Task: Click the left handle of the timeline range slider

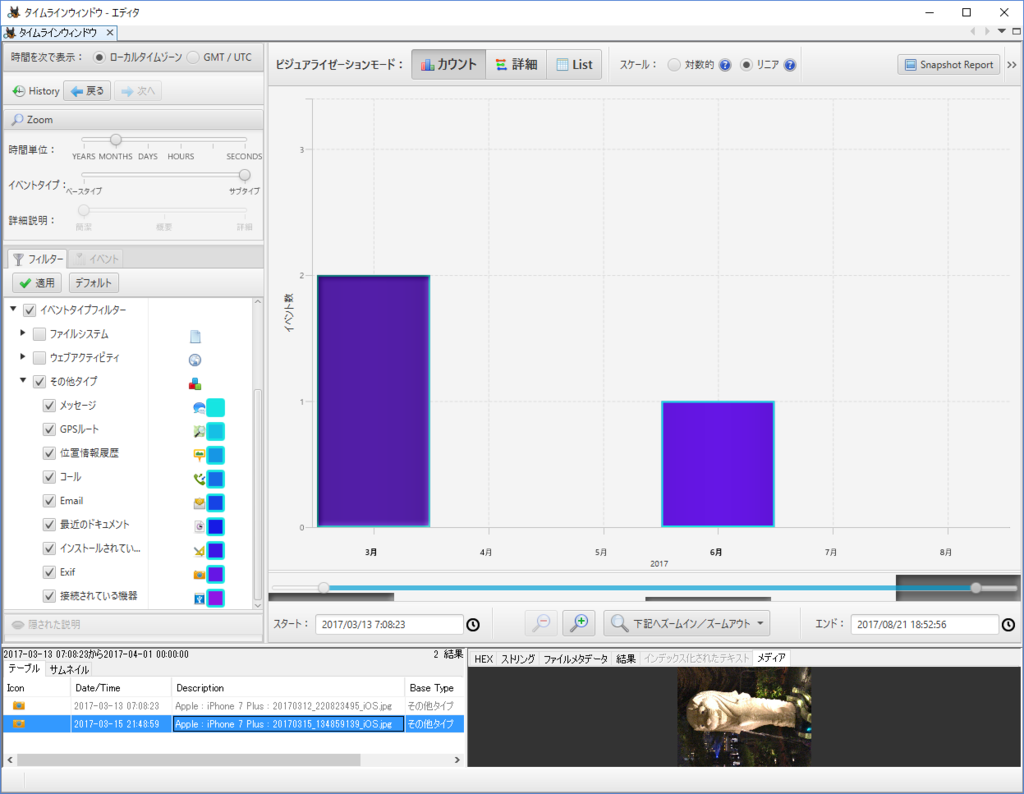Action: coord(323,588)
